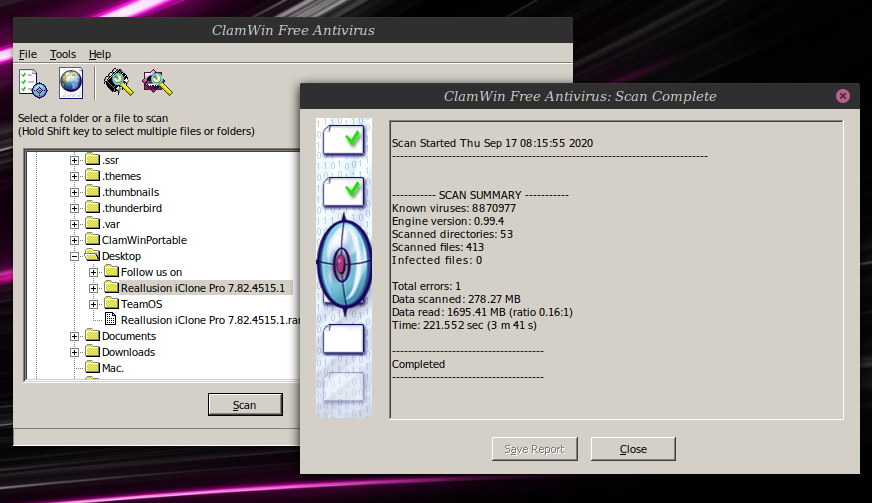Select the Reallusion iClone Pro 7.82.4515.1 folder
The height and width of the screenshot is (503, 872).
[x=202, y=288]
